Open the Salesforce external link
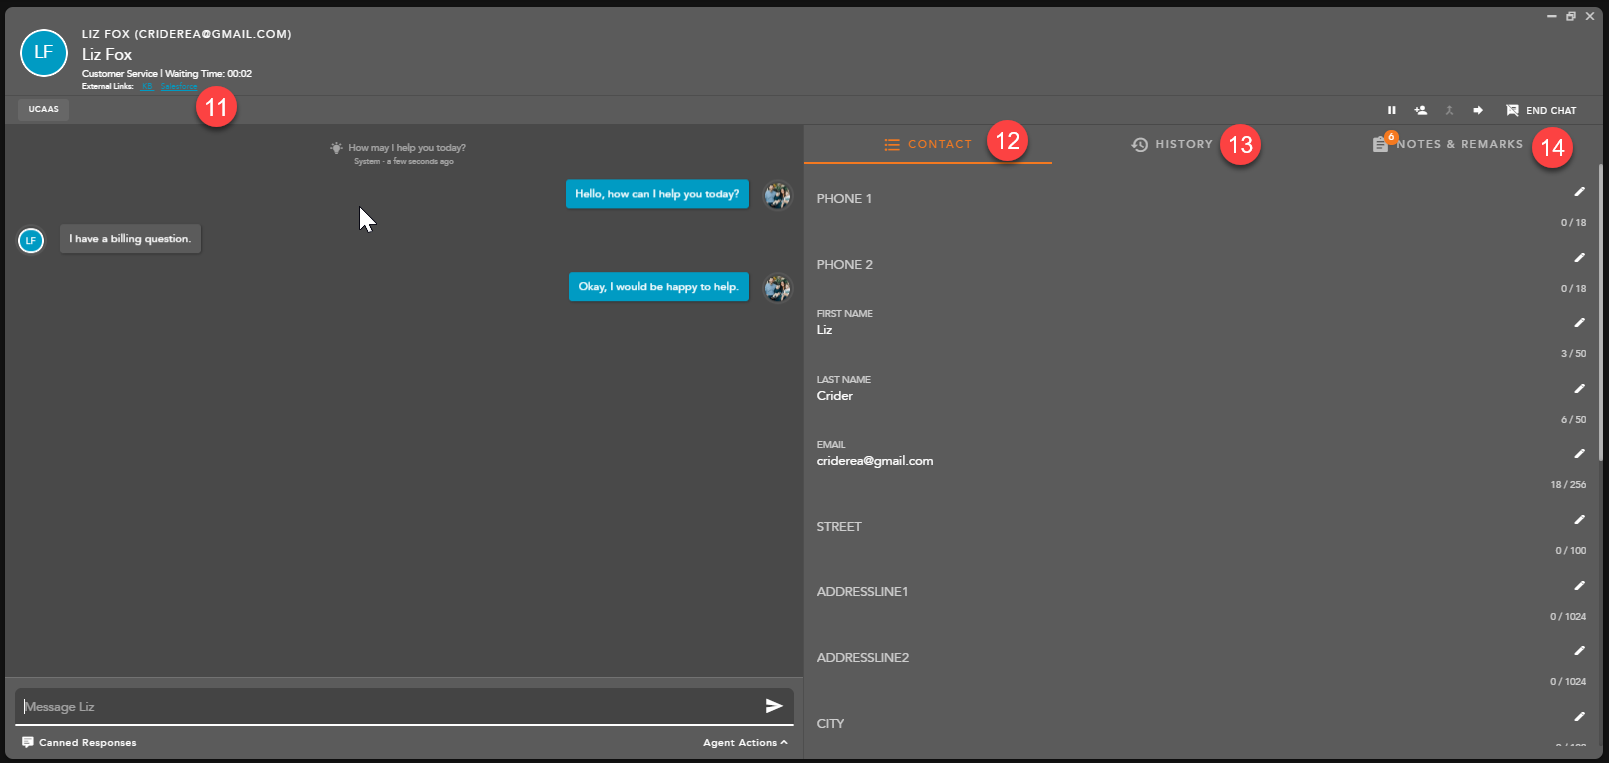1609x763 pixels. (179, 87)
